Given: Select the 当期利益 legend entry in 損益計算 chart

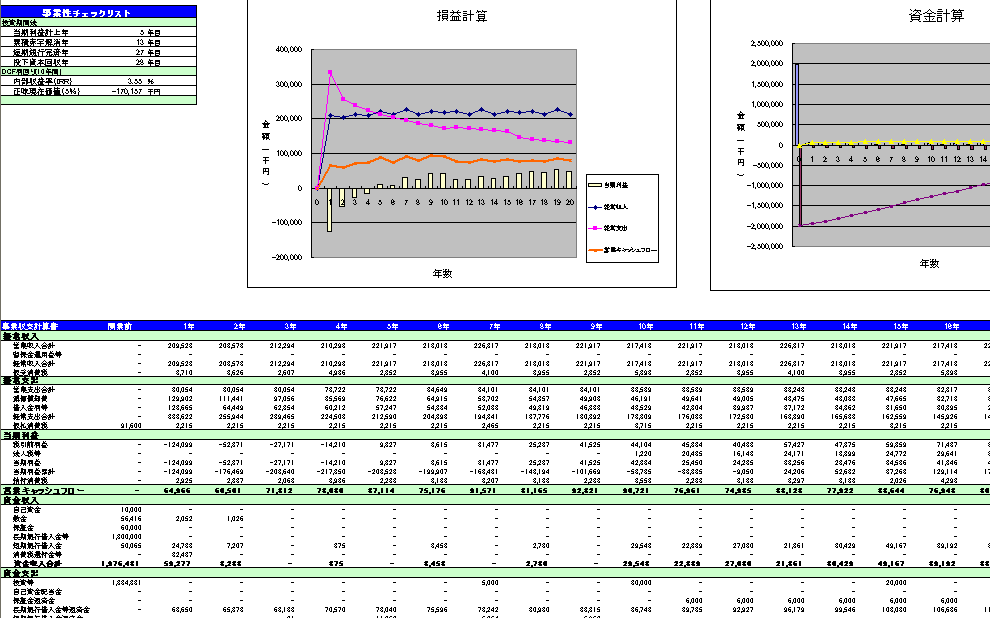Looking at the screenshot, I should pos(609,185).
